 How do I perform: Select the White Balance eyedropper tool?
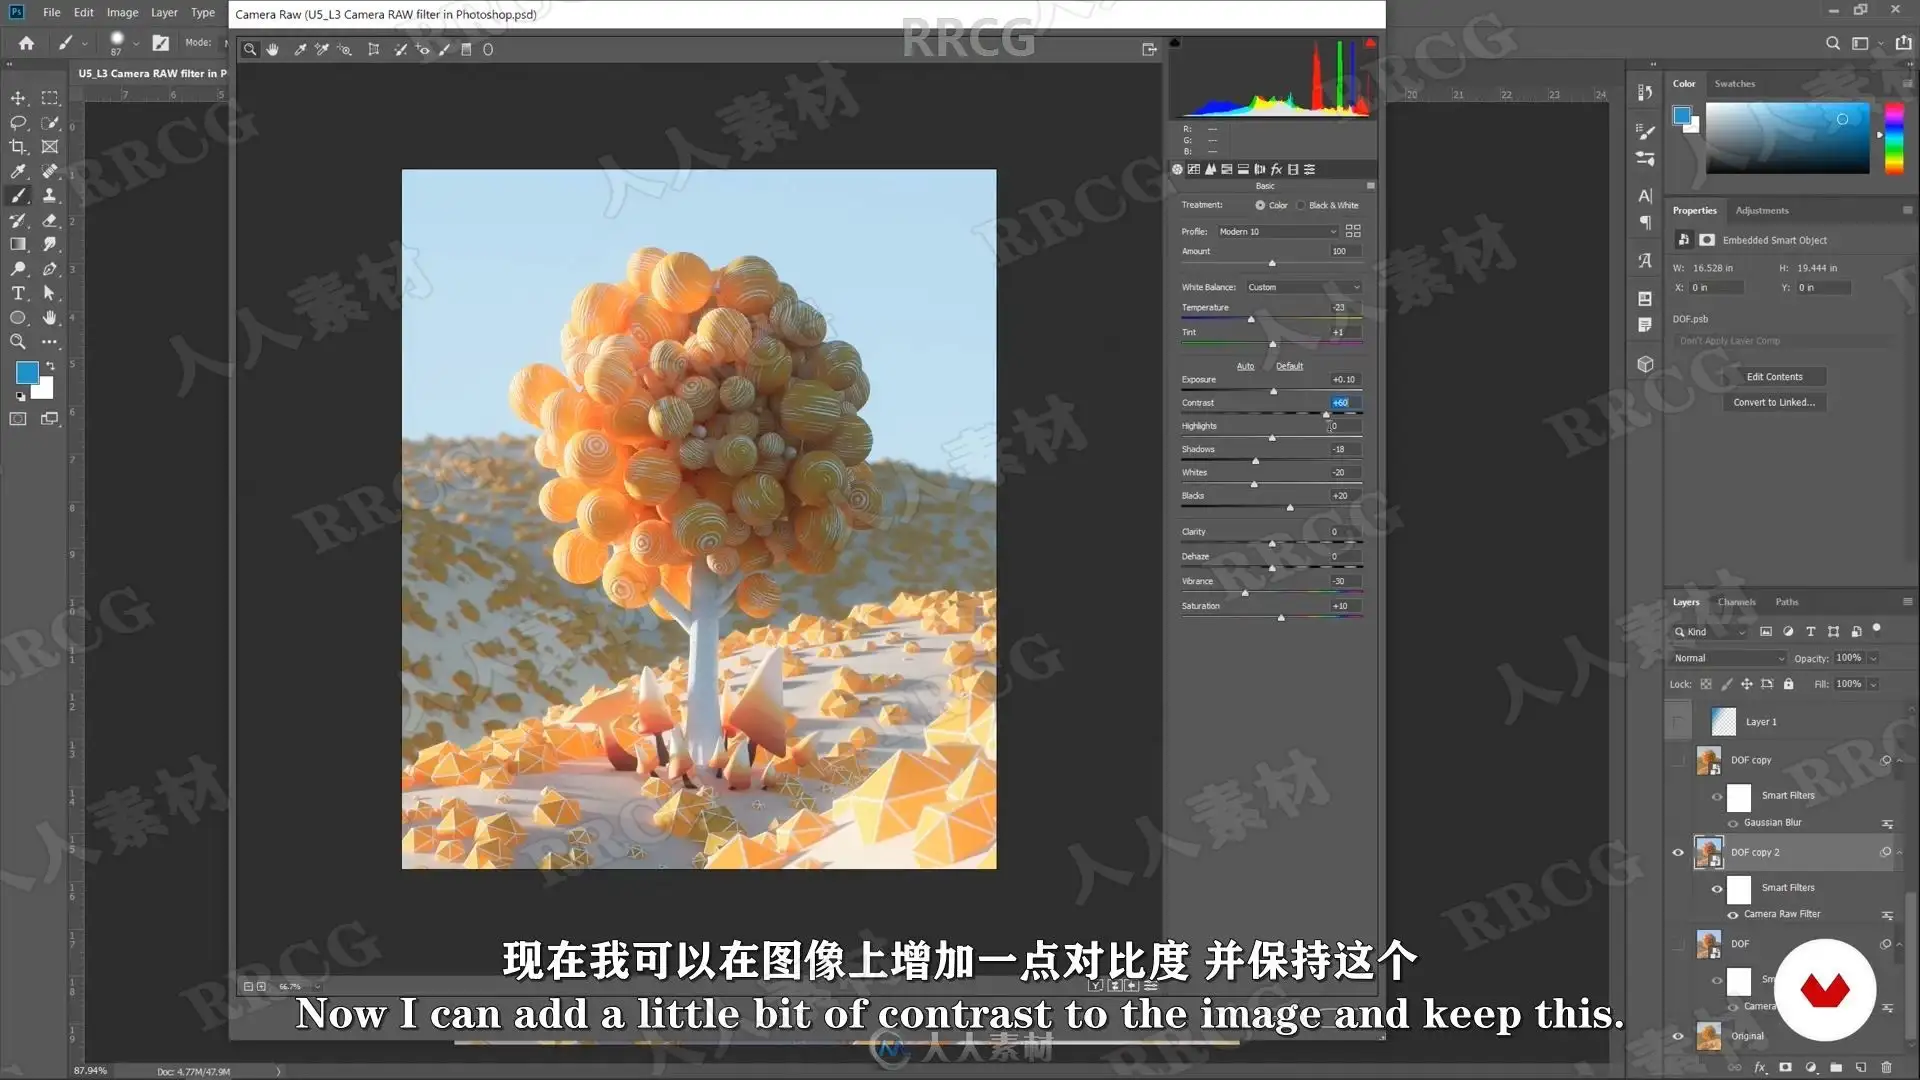[299, 49]
